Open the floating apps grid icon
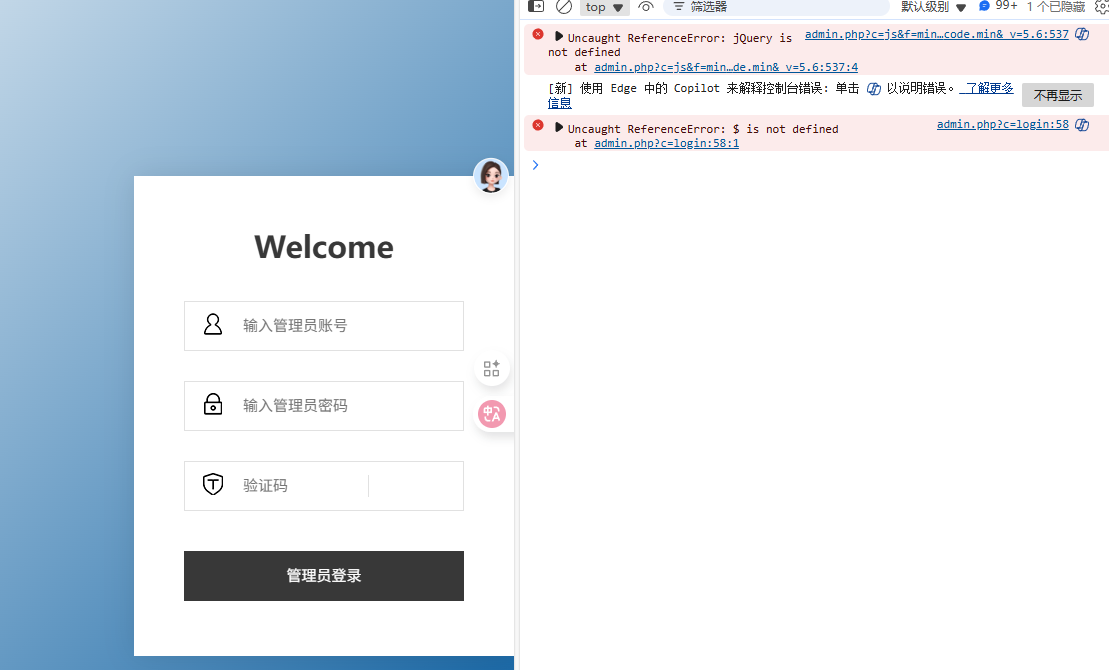This screenshot has height=670, width=1109. click(x=491, y=369)
